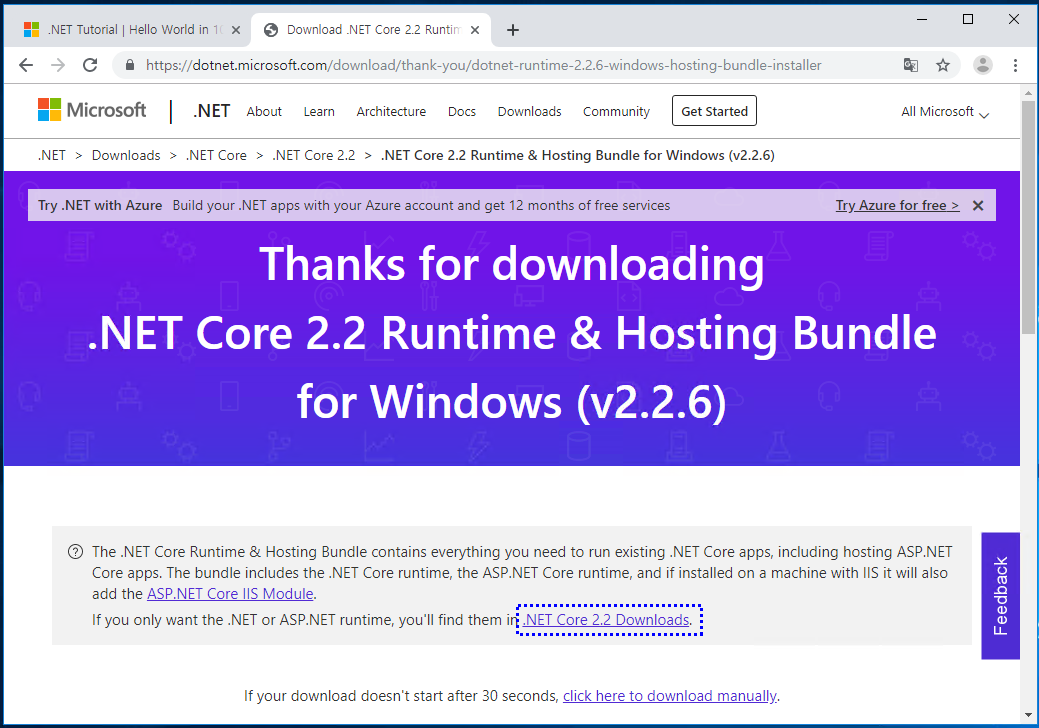The height and width of the screenshot is (728, 1039).
Task: Open the Docs menu item
Action: (x=462, y=111)
